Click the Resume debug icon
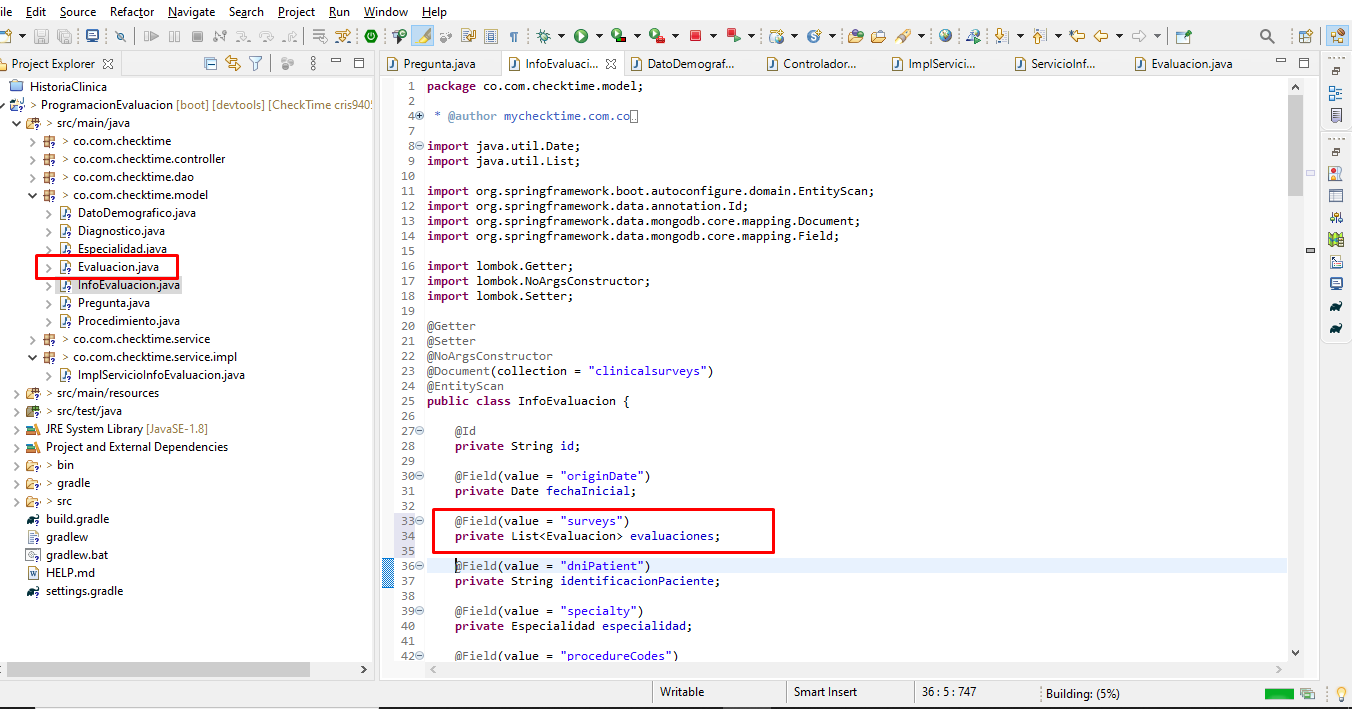 pyautogui.click(x=151, y=36)
